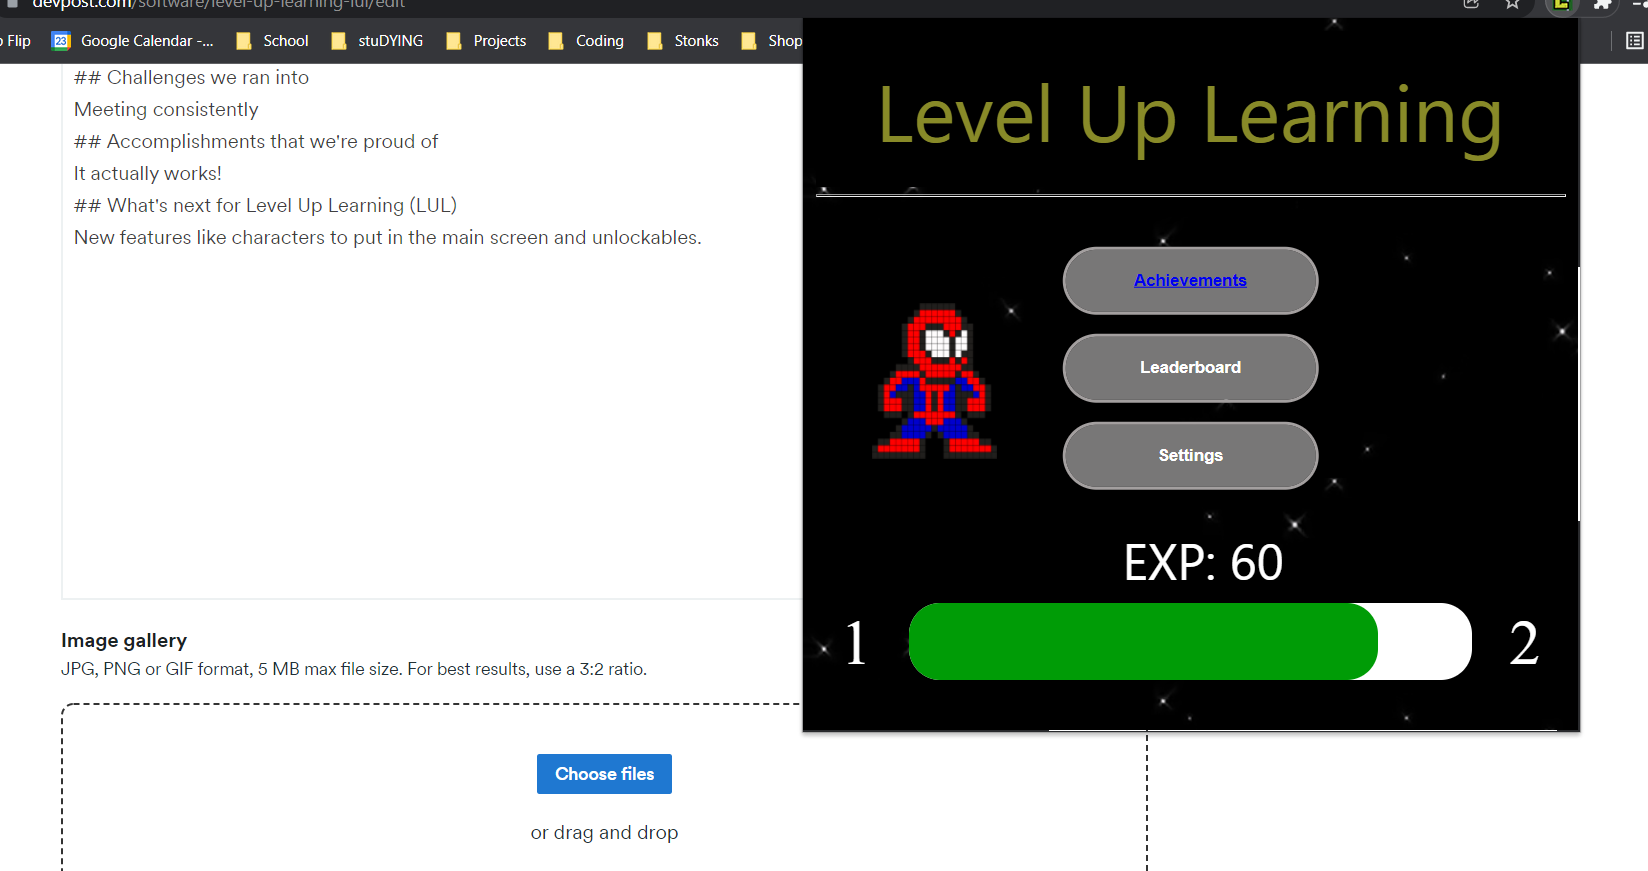Open the Reading list icon
The image size is (1648, 871).
tap(1635, 41)
